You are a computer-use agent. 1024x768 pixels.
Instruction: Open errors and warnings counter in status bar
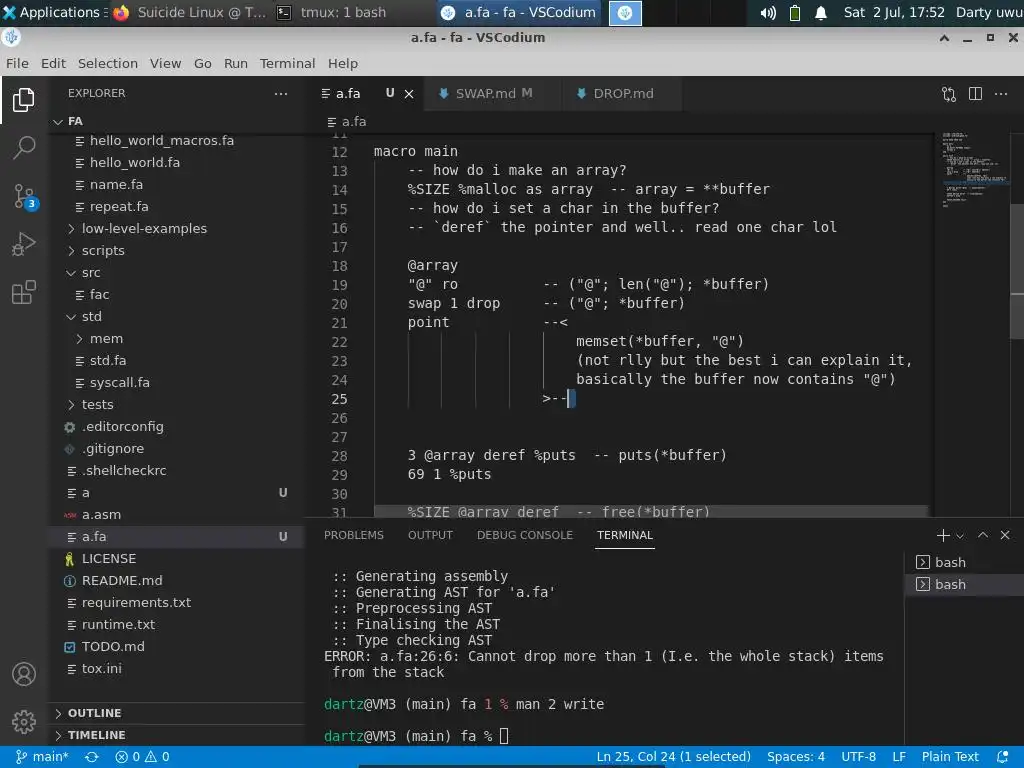(142, 757)
